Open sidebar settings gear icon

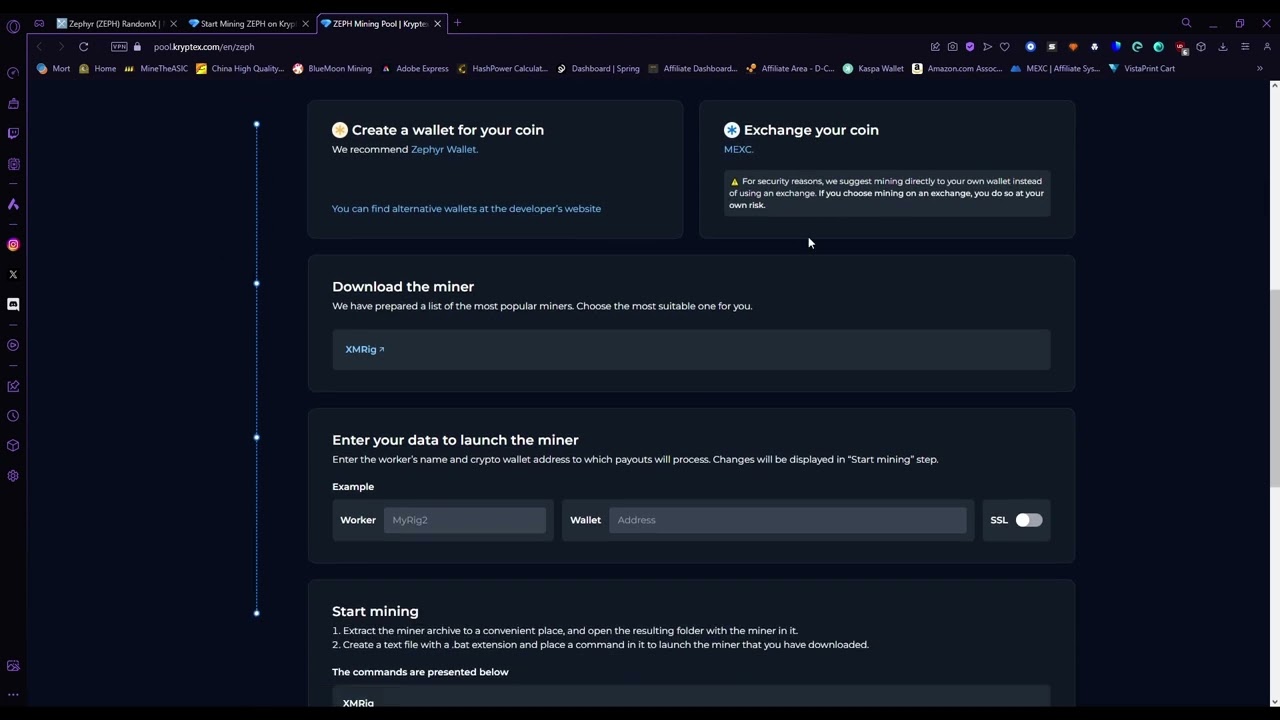click(13, 476)
